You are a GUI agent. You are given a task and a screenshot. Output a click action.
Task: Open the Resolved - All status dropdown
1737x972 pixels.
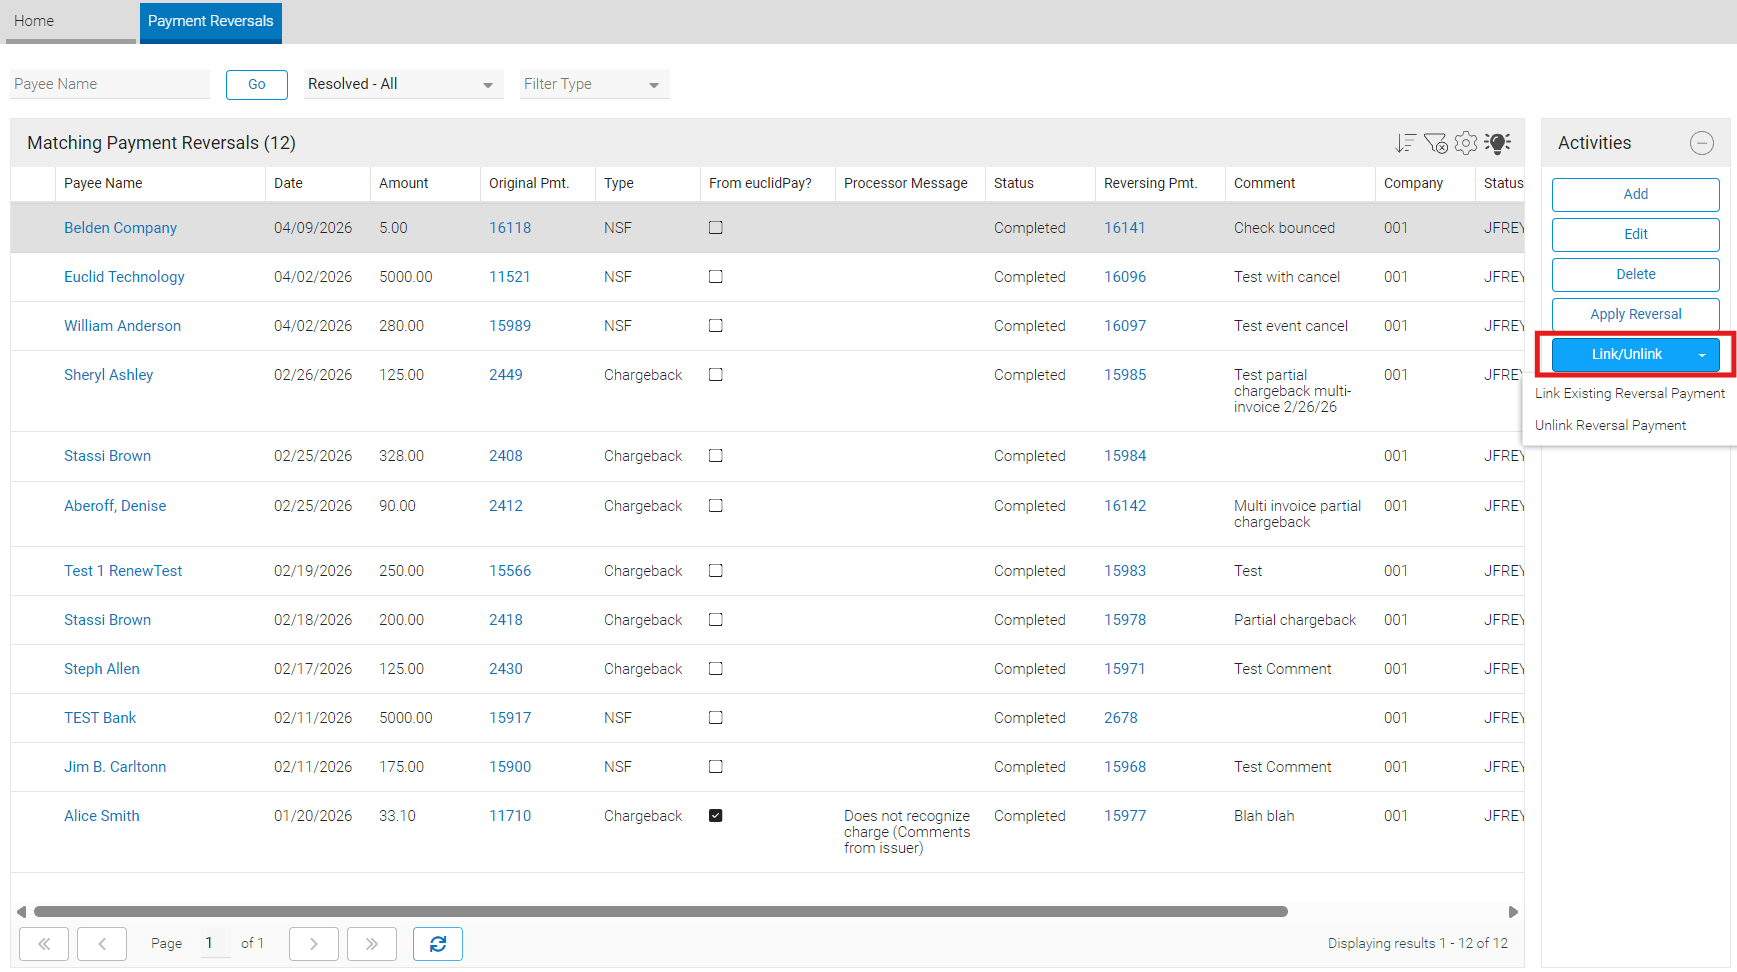[403, 84]
